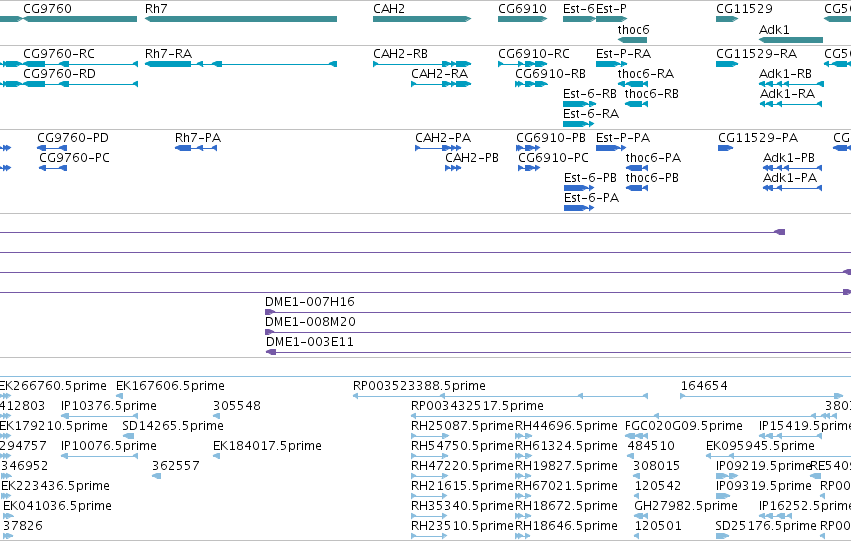This screenshot has width=851, height=541.
Task: Click the Est-6-PA protein feature
Action: [579, 208]
